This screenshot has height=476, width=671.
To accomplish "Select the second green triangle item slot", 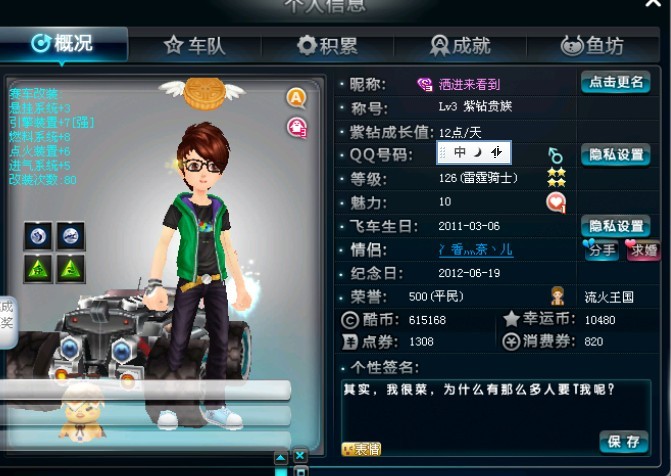I will pos(71,269).
